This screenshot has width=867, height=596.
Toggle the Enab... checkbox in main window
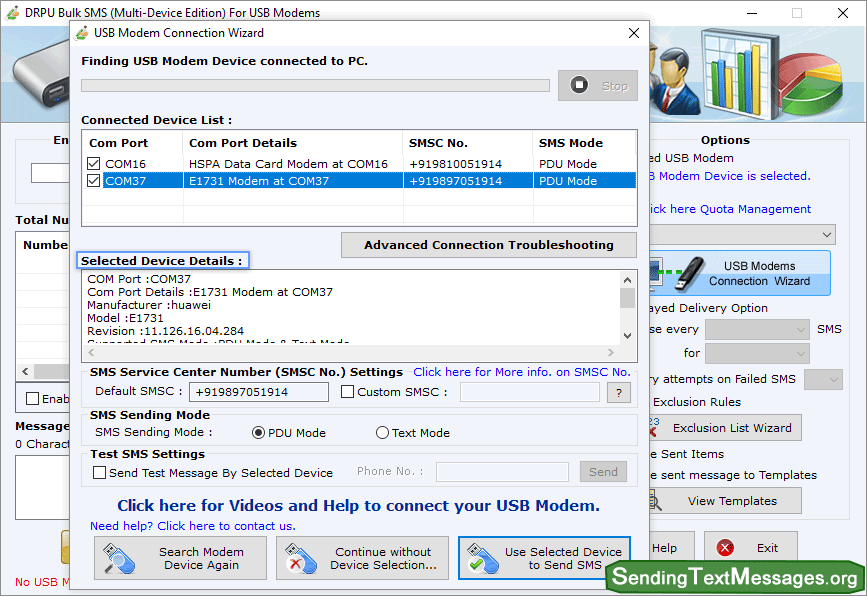[x=33, y=399]
